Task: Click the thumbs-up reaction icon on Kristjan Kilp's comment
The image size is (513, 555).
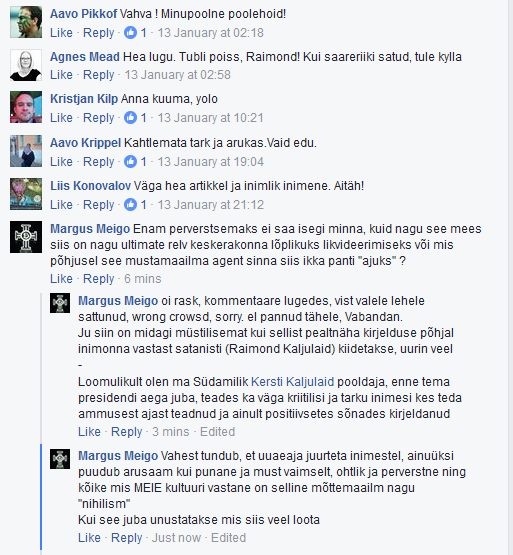Action: tap(130, 118)
